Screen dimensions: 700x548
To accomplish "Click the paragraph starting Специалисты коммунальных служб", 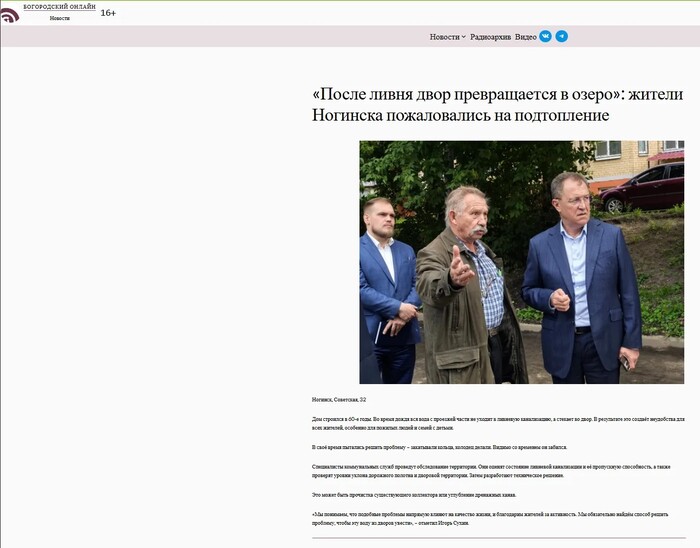I will click(x=491, y=471).
